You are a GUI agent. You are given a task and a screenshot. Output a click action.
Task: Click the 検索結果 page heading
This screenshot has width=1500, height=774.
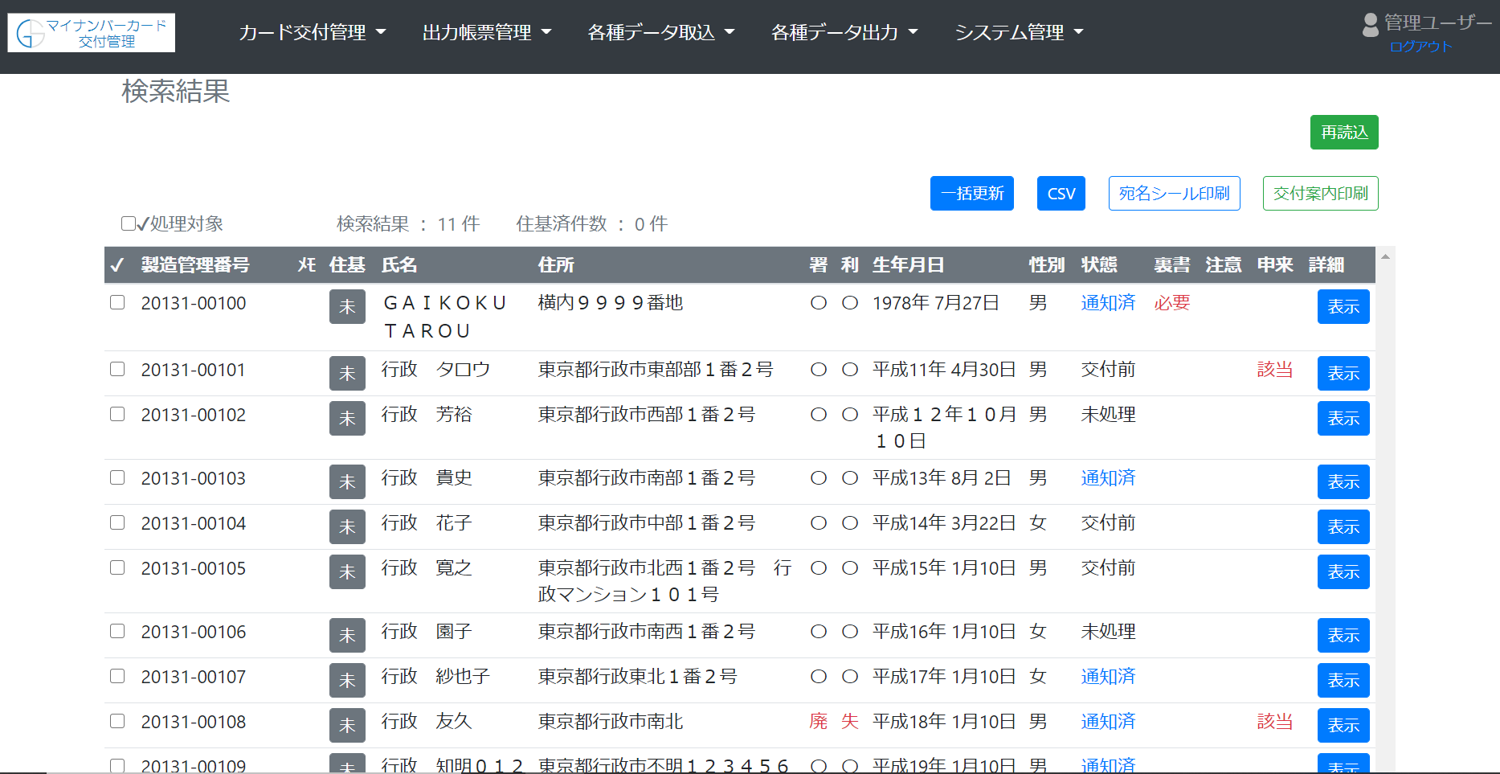click(176, 92)
